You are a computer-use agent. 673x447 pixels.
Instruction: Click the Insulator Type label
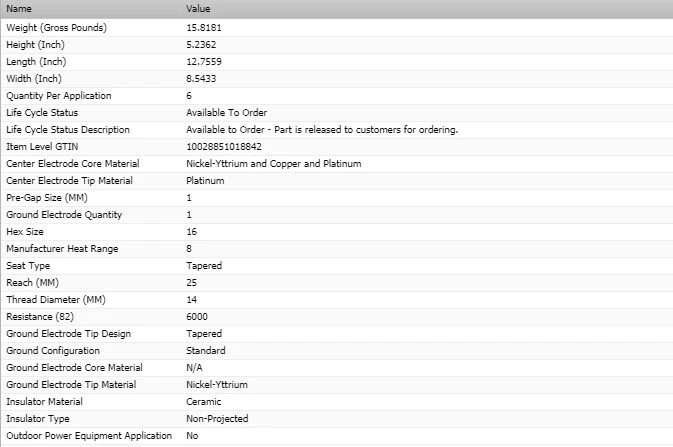pyautogui.click(x=38, y=419)
